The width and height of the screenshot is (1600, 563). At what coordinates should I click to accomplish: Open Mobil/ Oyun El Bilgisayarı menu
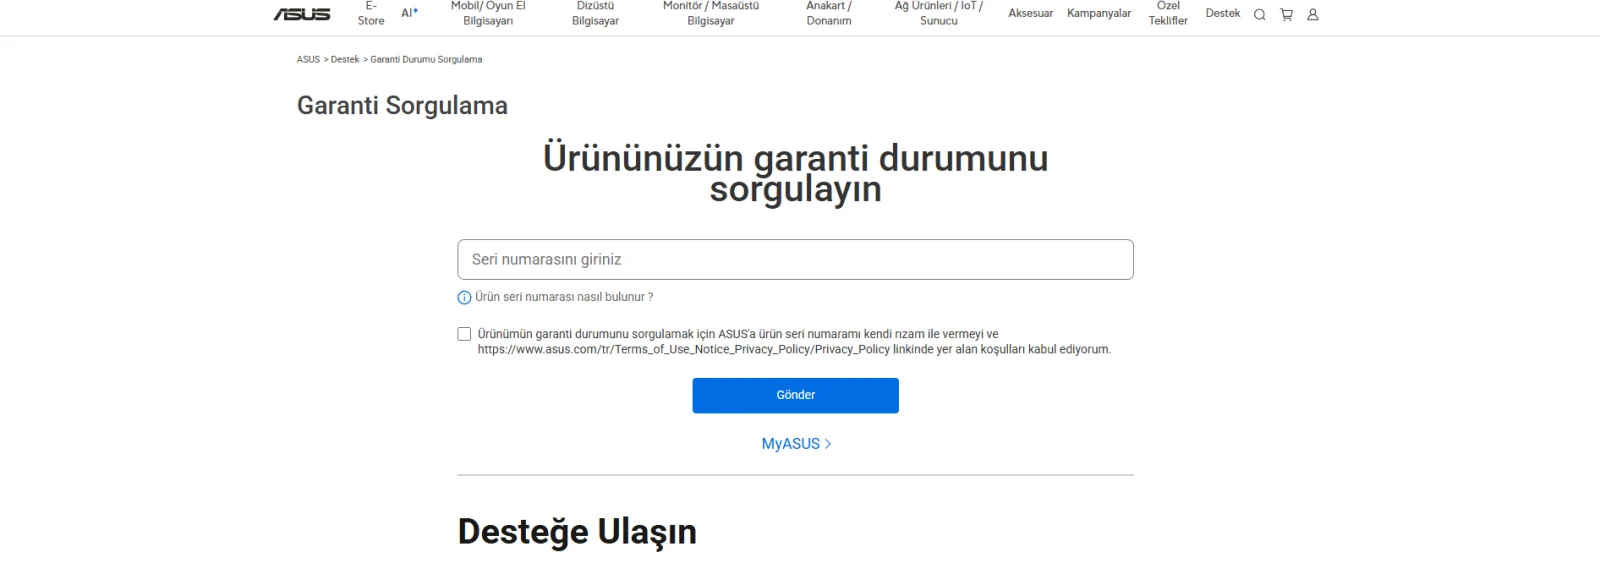click(x=488, y=13)
